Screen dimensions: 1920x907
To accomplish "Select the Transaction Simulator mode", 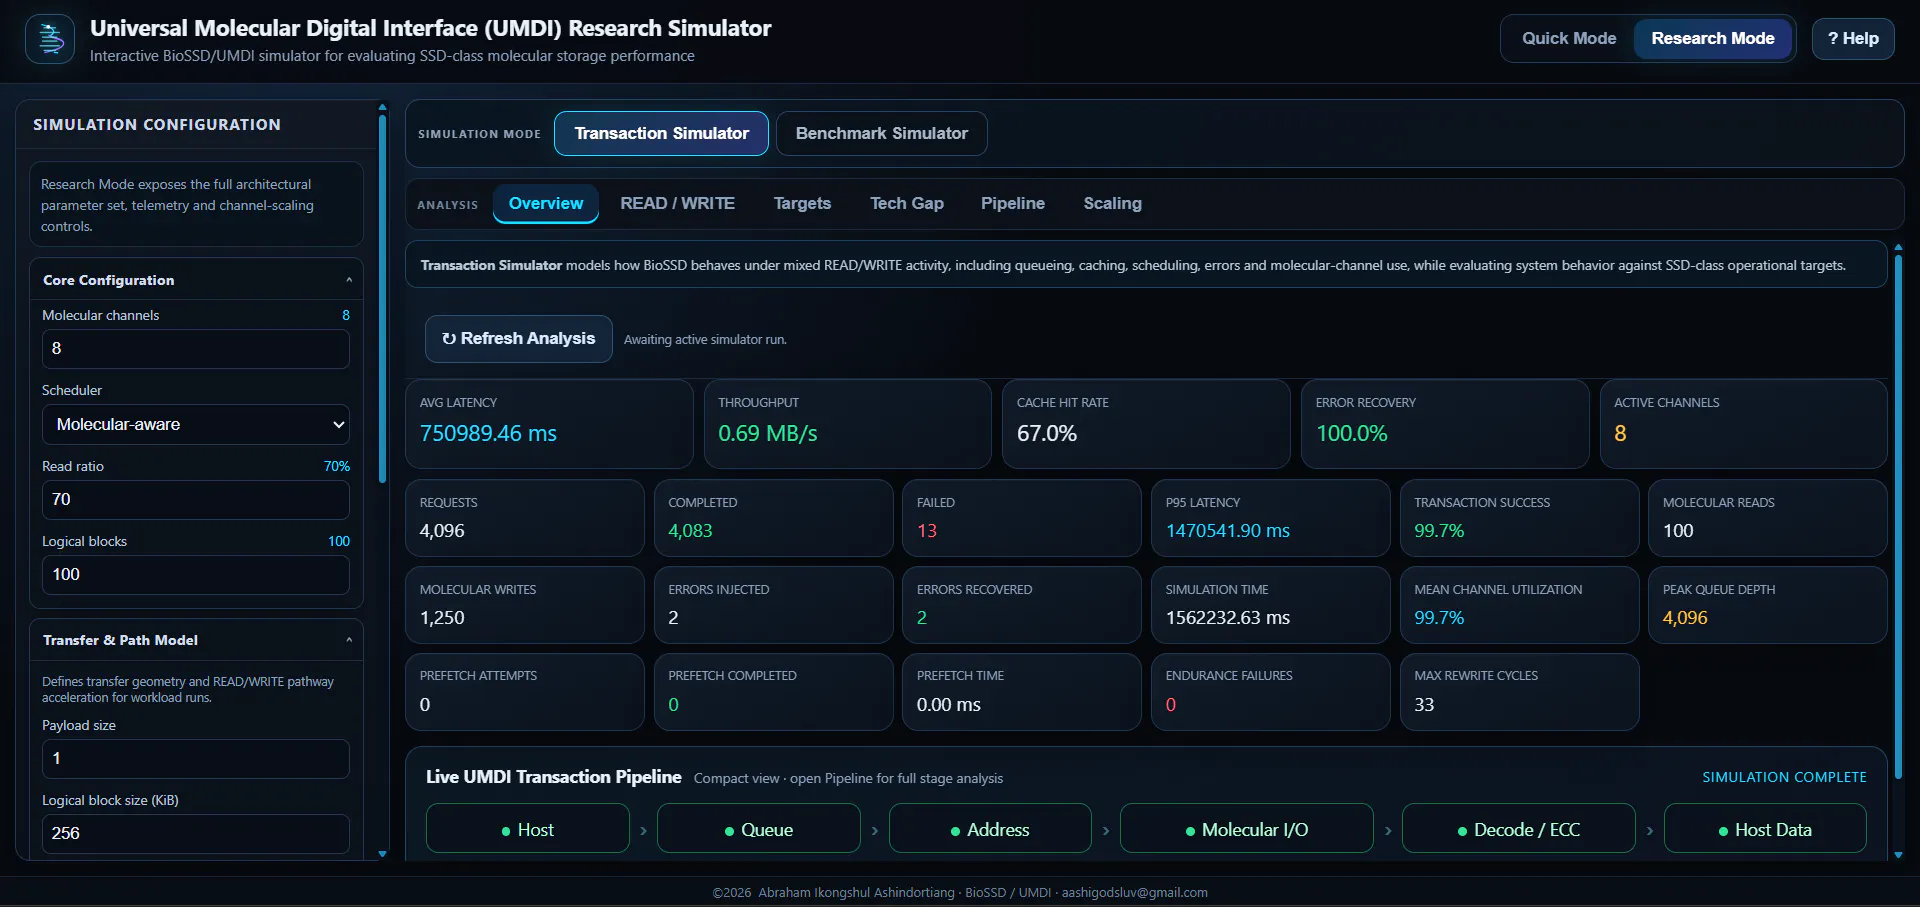I will point(661,134).
